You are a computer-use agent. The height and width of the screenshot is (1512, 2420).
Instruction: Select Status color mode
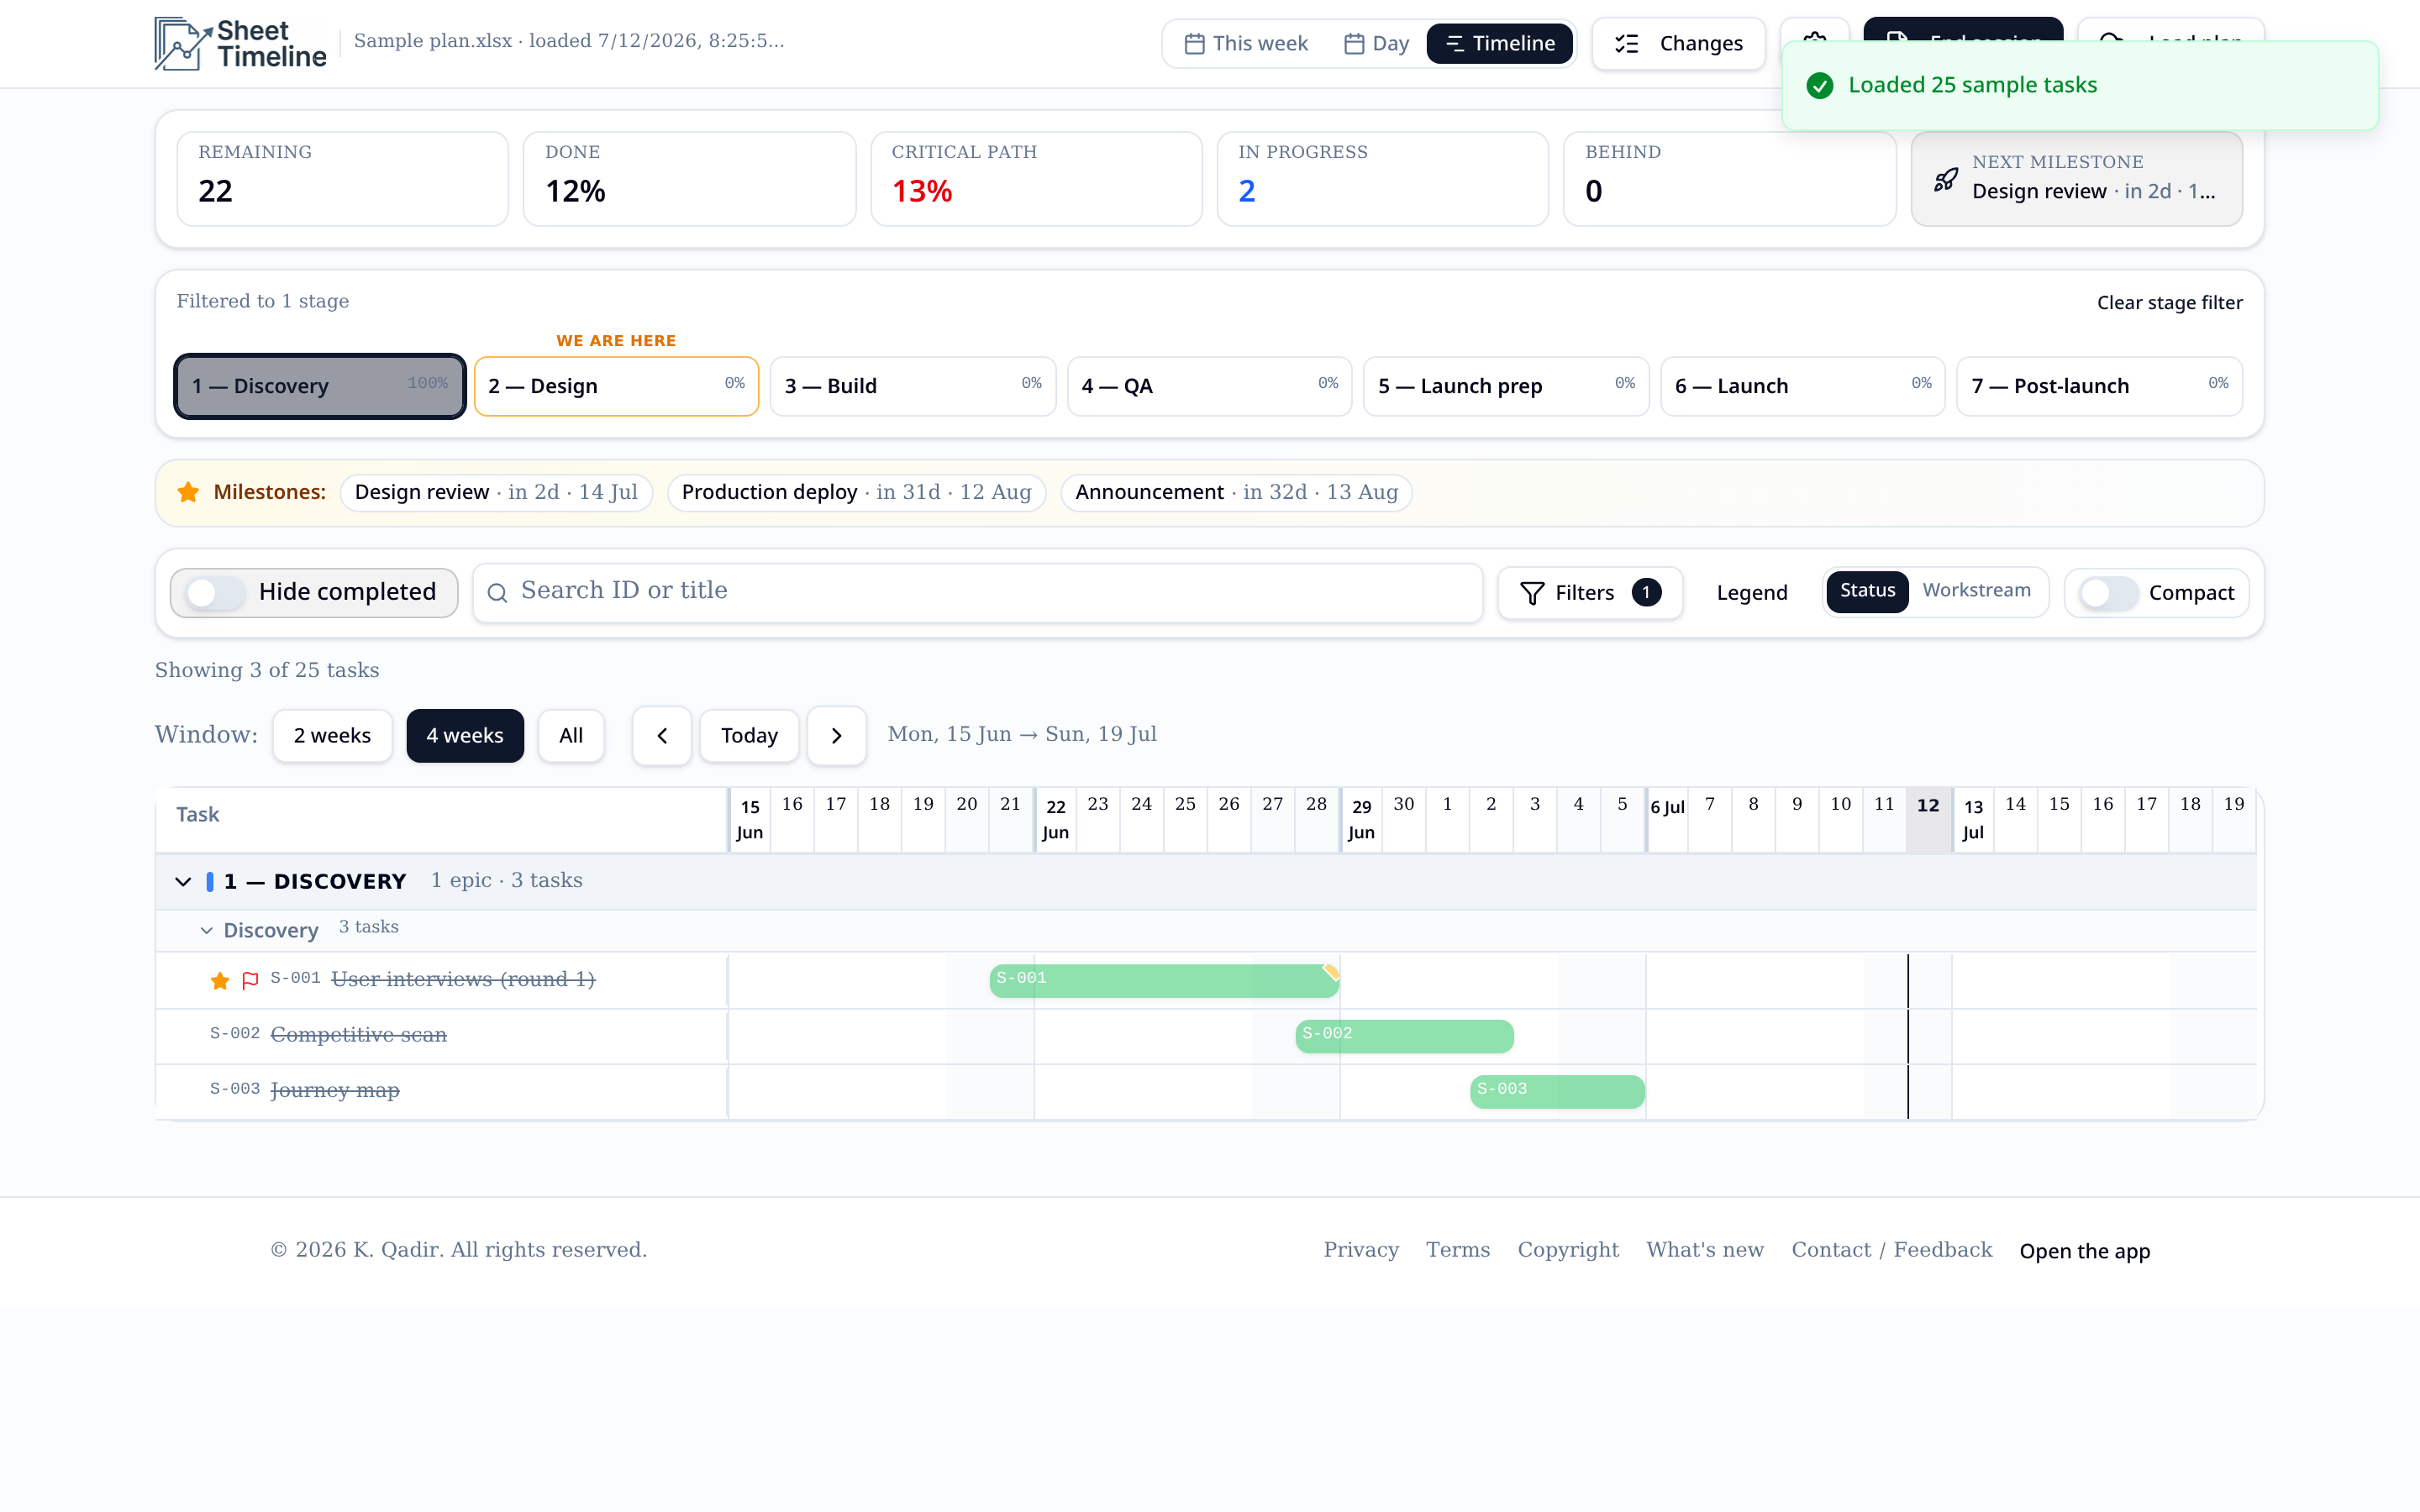1867,591
